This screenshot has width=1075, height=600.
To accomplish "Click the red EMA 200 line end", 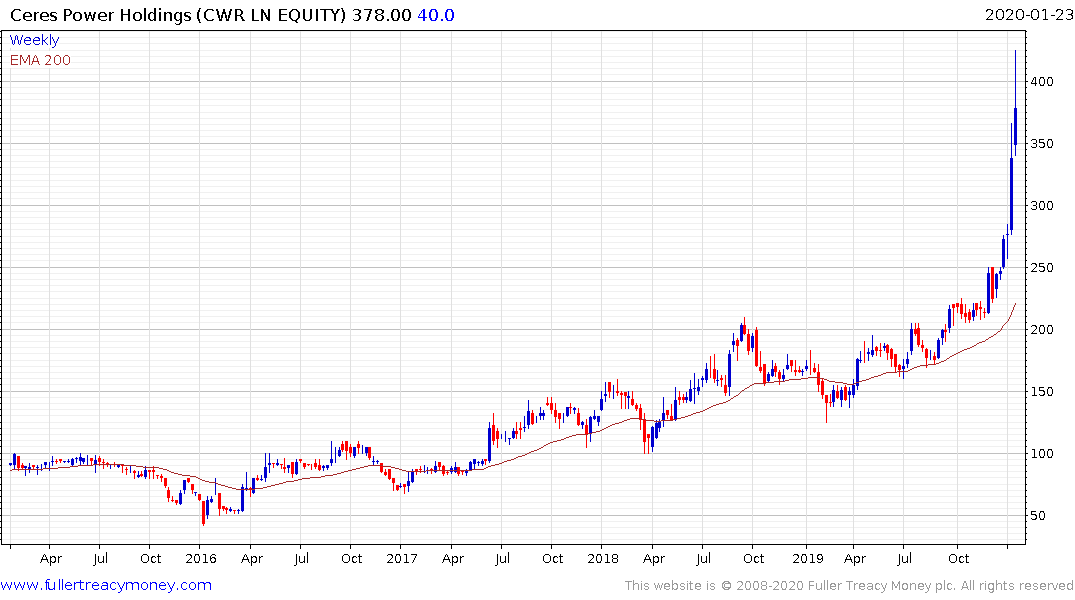I will click(x=1015, y=304).
